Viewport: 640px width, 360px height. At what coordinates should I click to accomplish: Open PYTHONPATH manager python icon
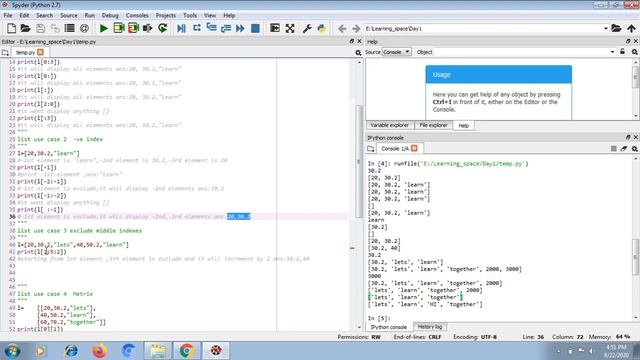click(x=322, y=28)
